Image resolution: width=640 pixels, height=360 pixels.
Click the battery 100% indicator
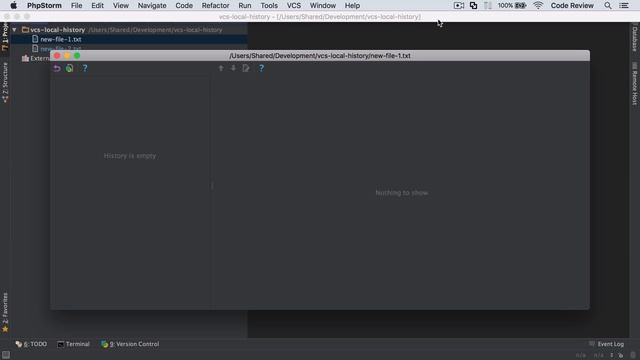point(512,6)
